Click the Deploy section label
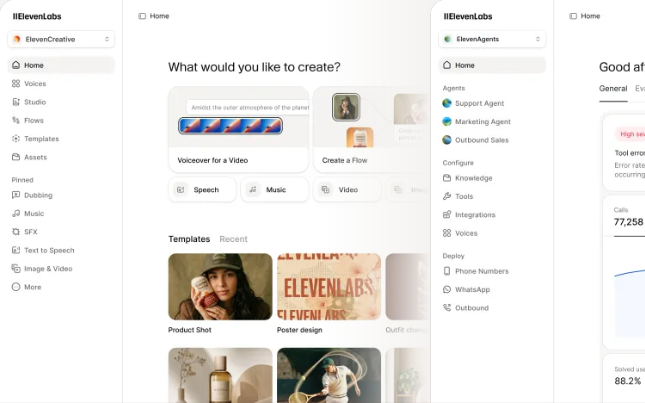 453,255
